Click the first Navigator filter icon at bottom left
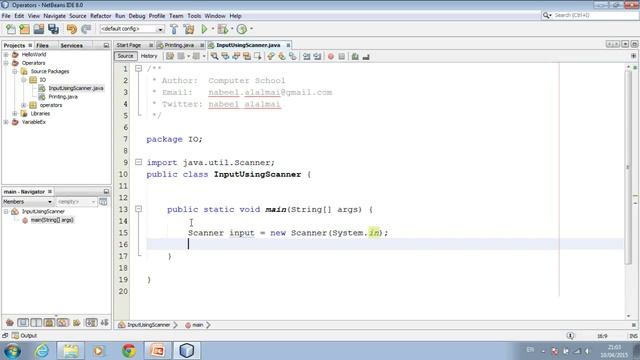The width and height of the screenshot is (640, 360). 9,323
